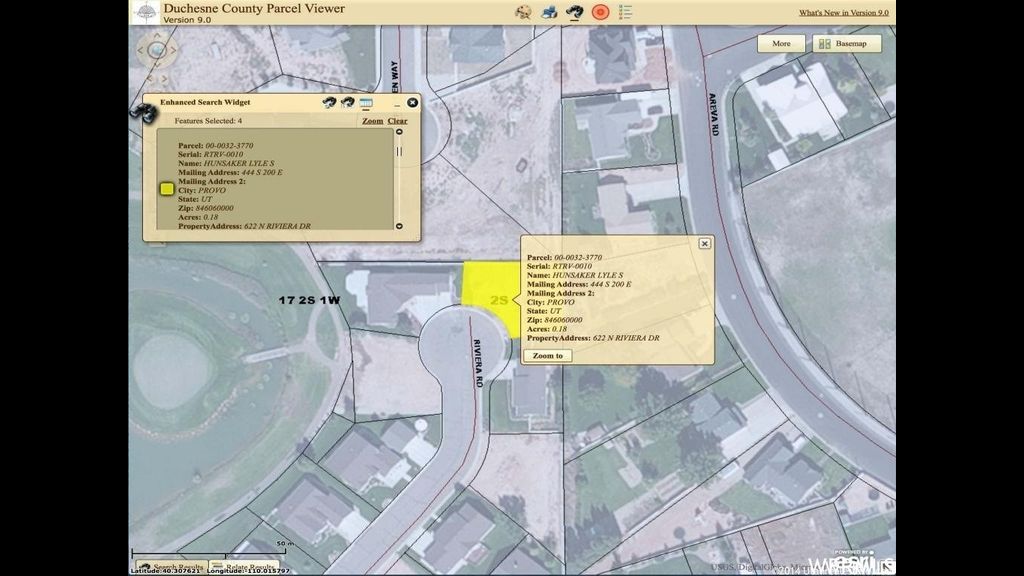Click the Duchesne County logo icon
This screenshot has width=1024, height=576.
pos(144,12)
